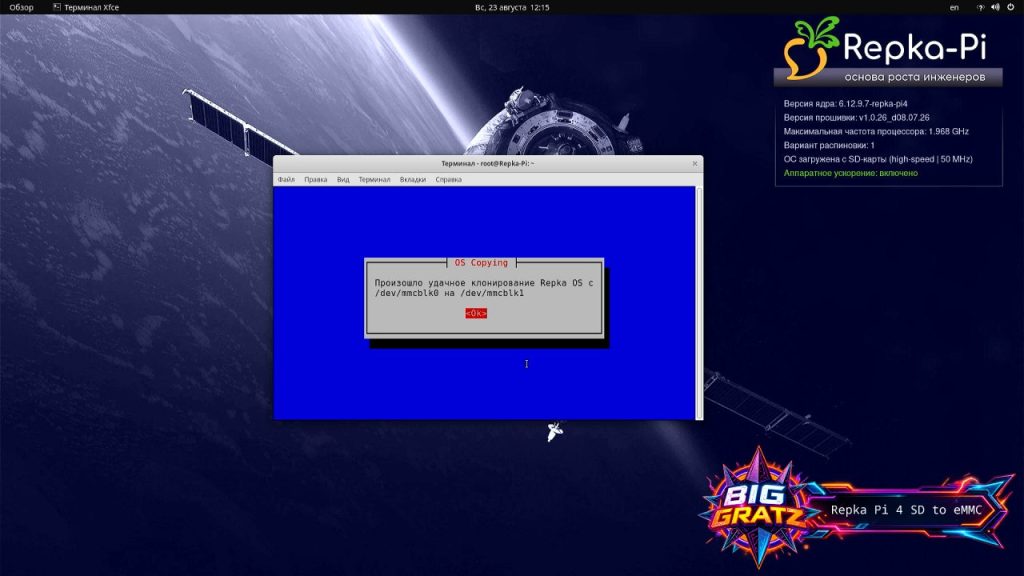Click the 'Версия прошивки' line
1024x576 pixels.
[x=856, y=118]
